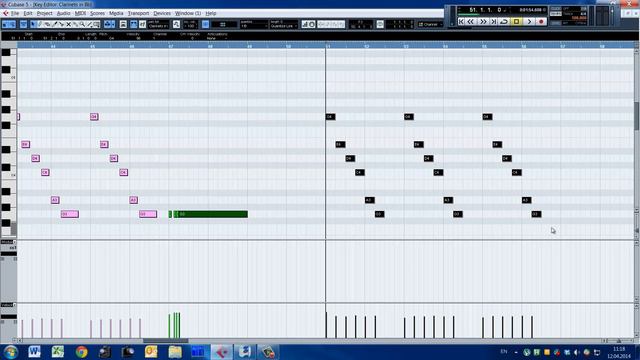
Task: Click the Indicate Transpositions icon
Action: pyautogui.click(x=176, y=24)
